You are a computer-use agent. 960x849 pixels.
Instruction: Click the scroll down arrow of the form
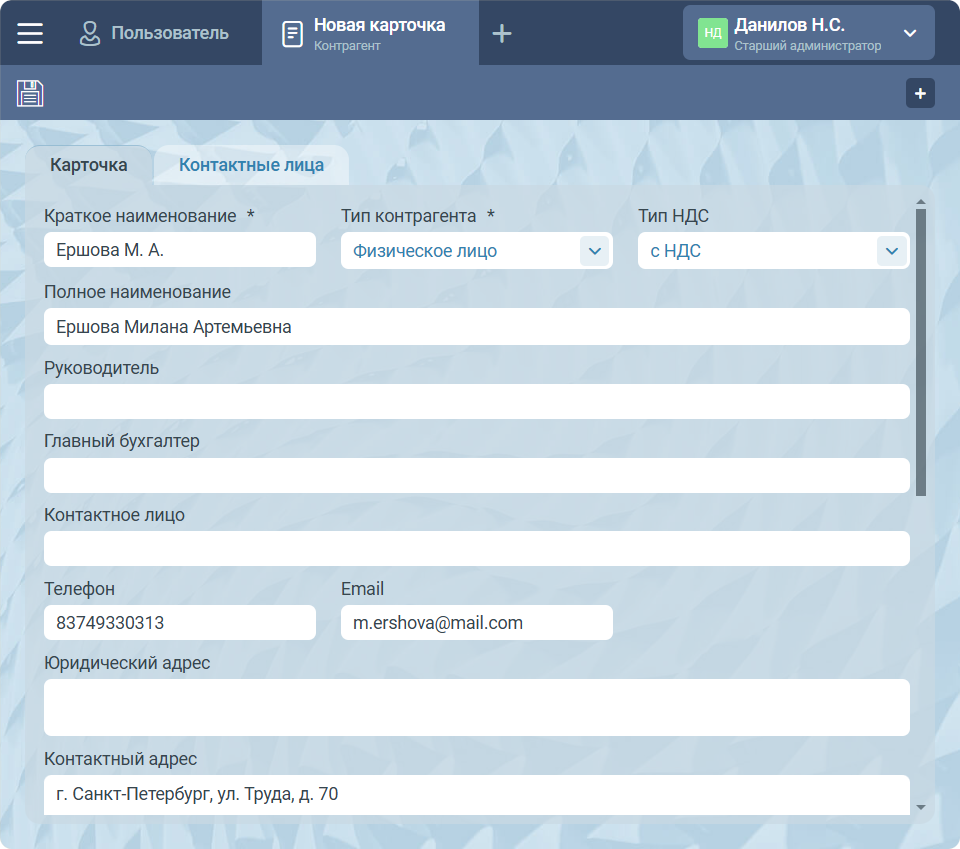[x=920, y=807]
